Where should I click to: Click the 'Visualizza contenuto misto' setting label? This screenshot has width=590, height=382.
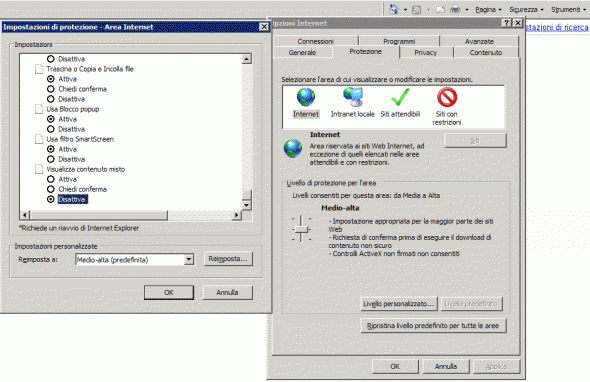coord(86,169)
